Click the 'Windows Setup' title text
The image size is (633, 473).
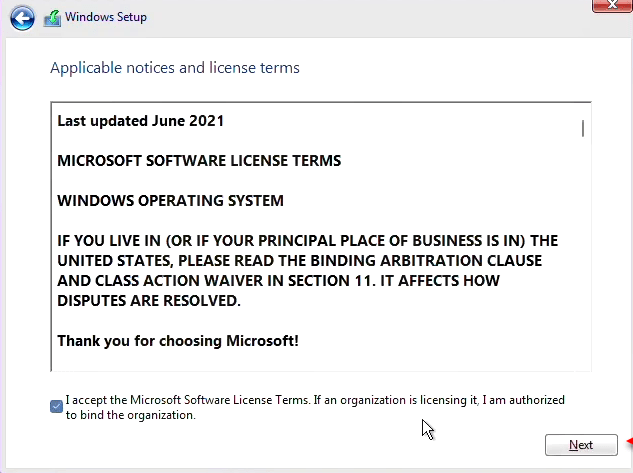point(106,17)
